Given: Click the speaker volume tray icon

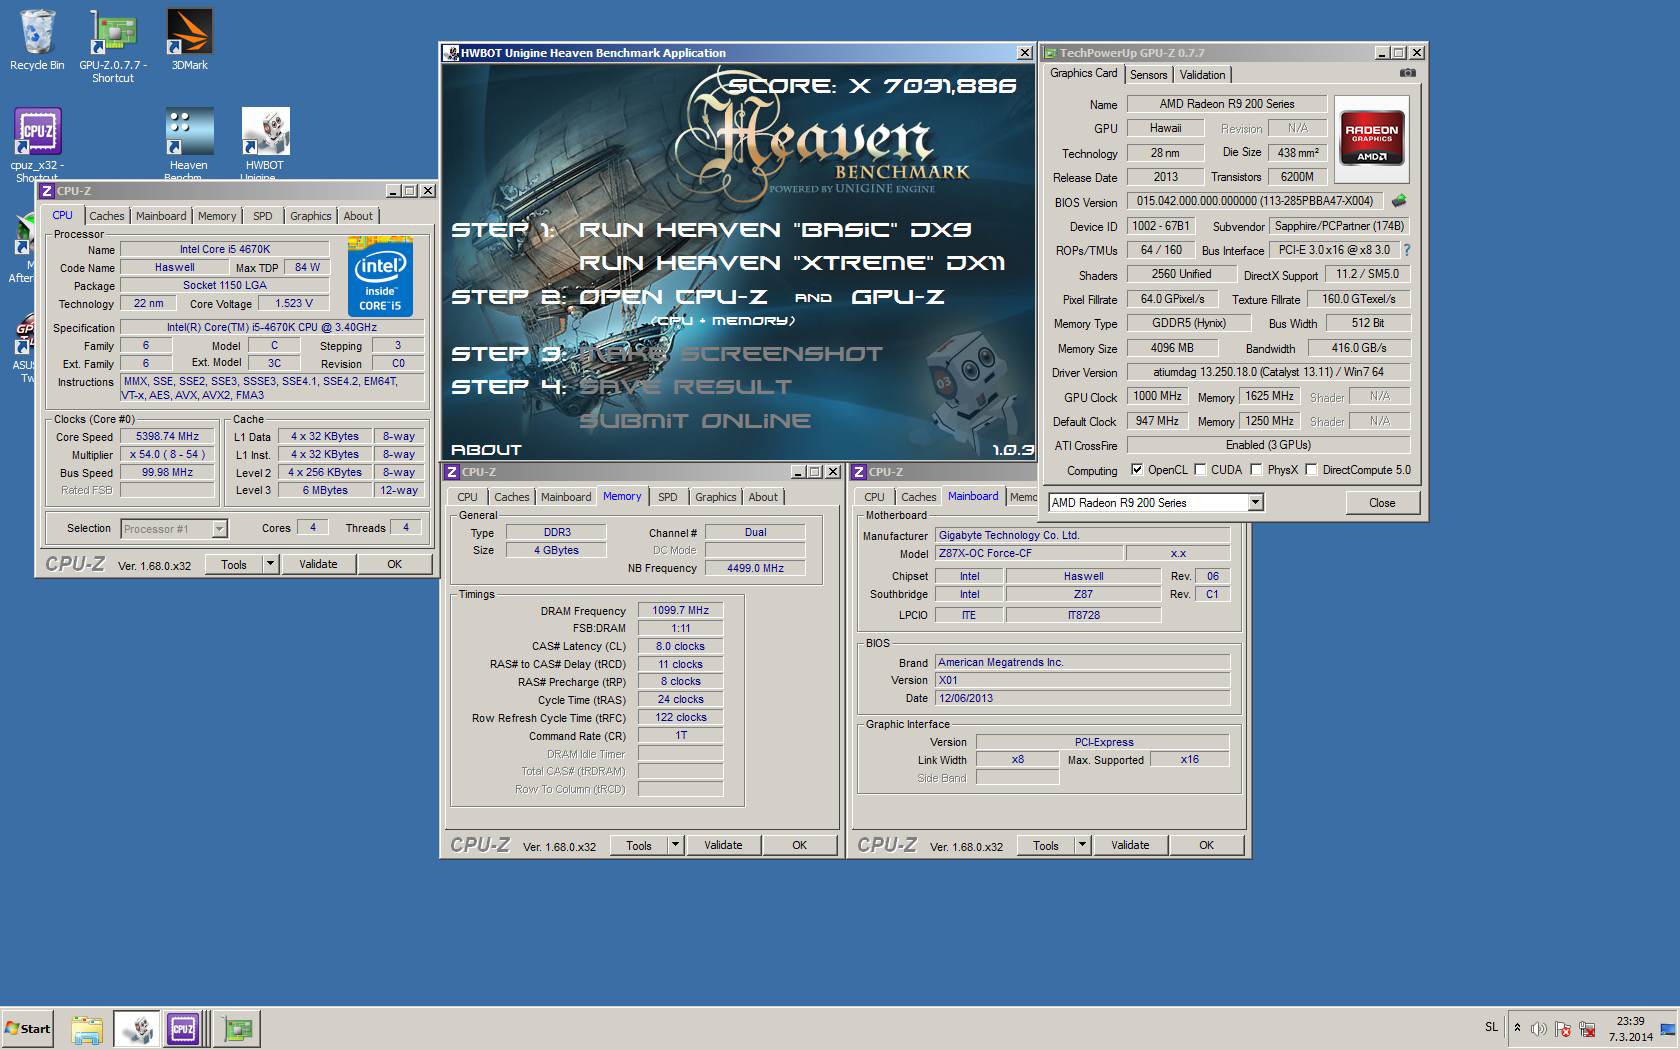Looking at the screenshot, I should (1538, 1028).
